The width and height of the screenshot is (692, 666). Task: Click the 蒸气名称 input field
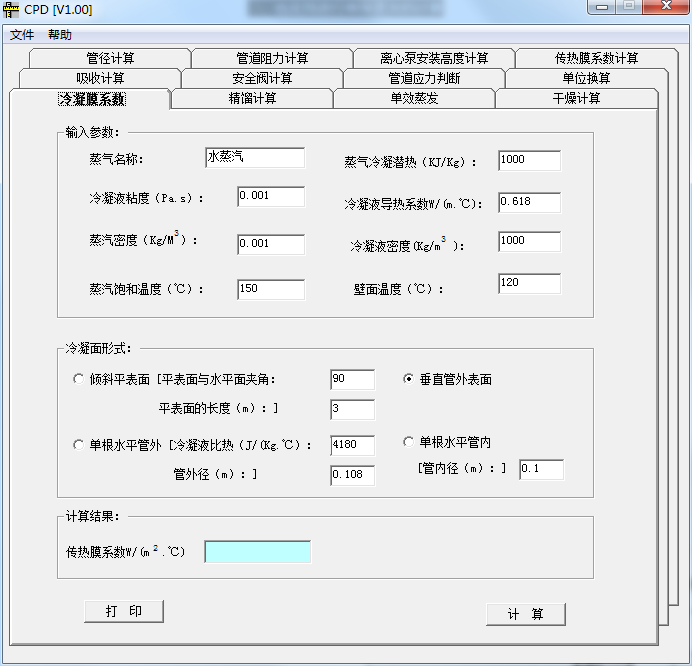[254, 158]
